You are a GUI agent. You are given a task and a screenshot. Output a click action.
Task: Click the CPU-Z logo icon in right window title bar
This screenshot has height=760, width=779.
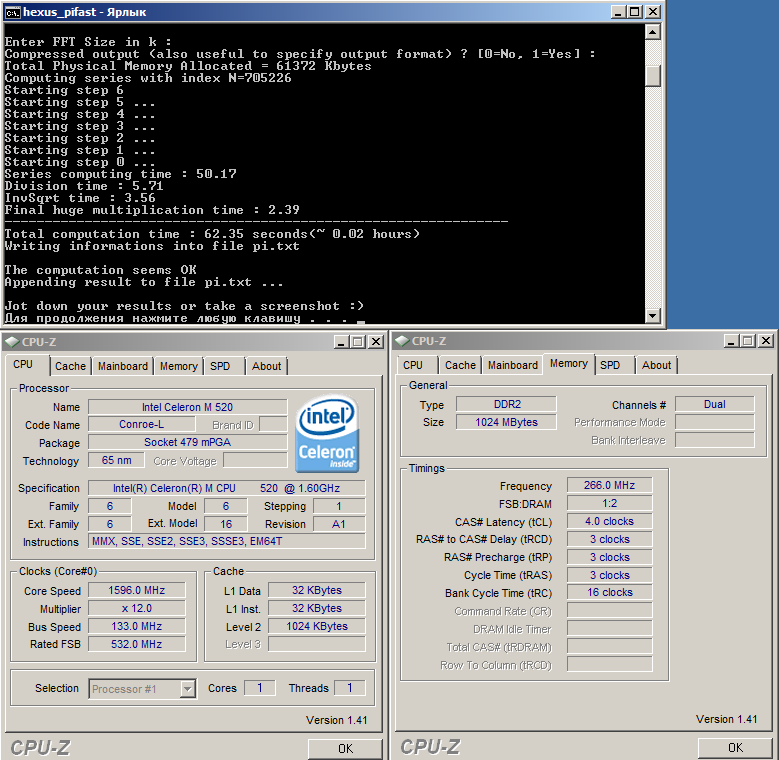[402, 341]
